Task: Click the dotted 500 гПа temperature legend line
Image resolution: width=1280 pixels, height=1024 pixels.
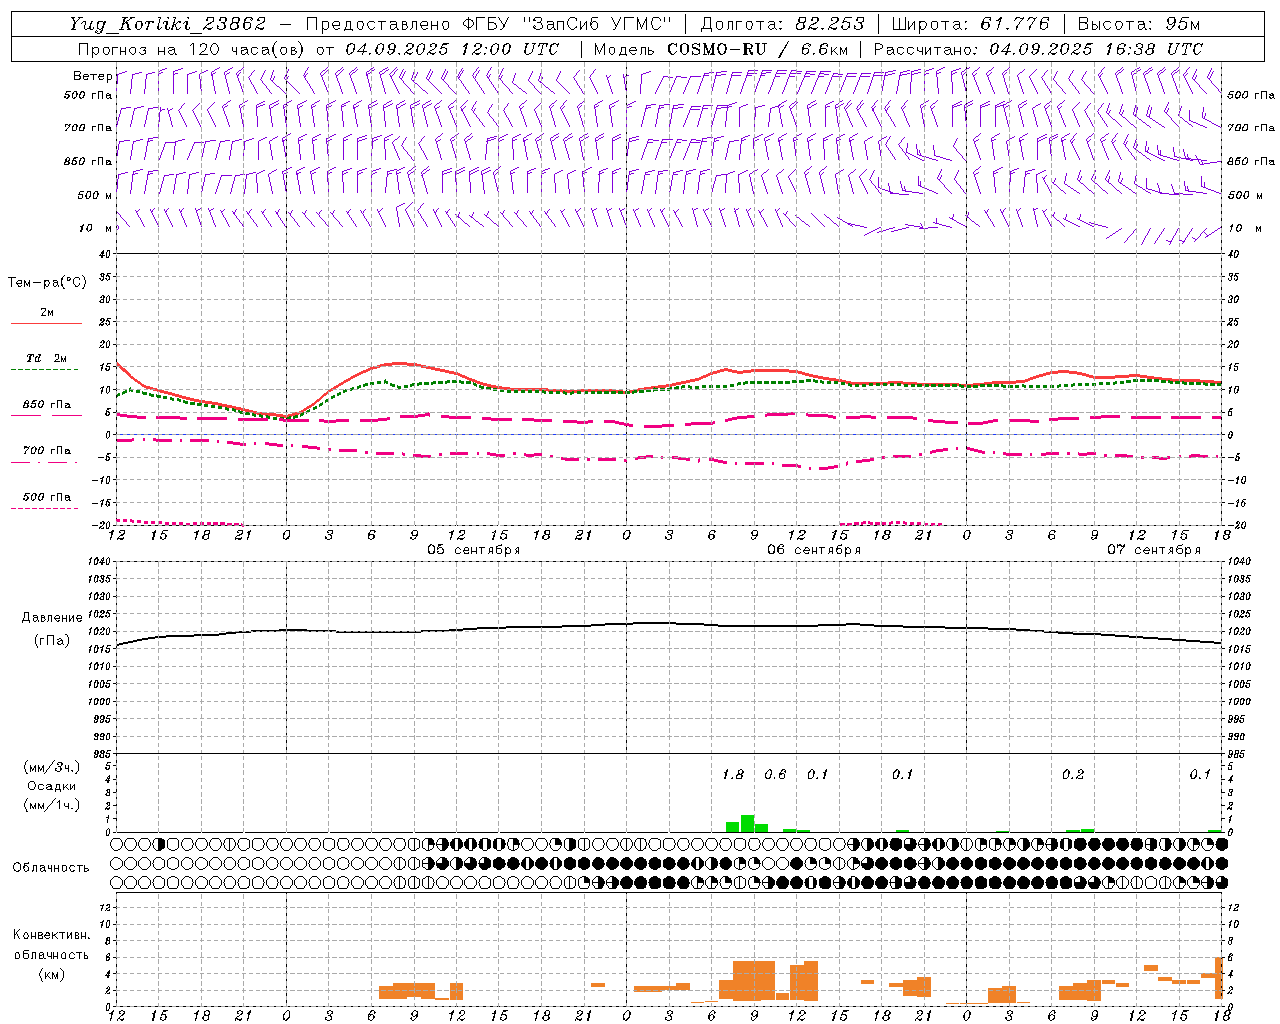Action: pyautogui.click(x=46, y=508)
